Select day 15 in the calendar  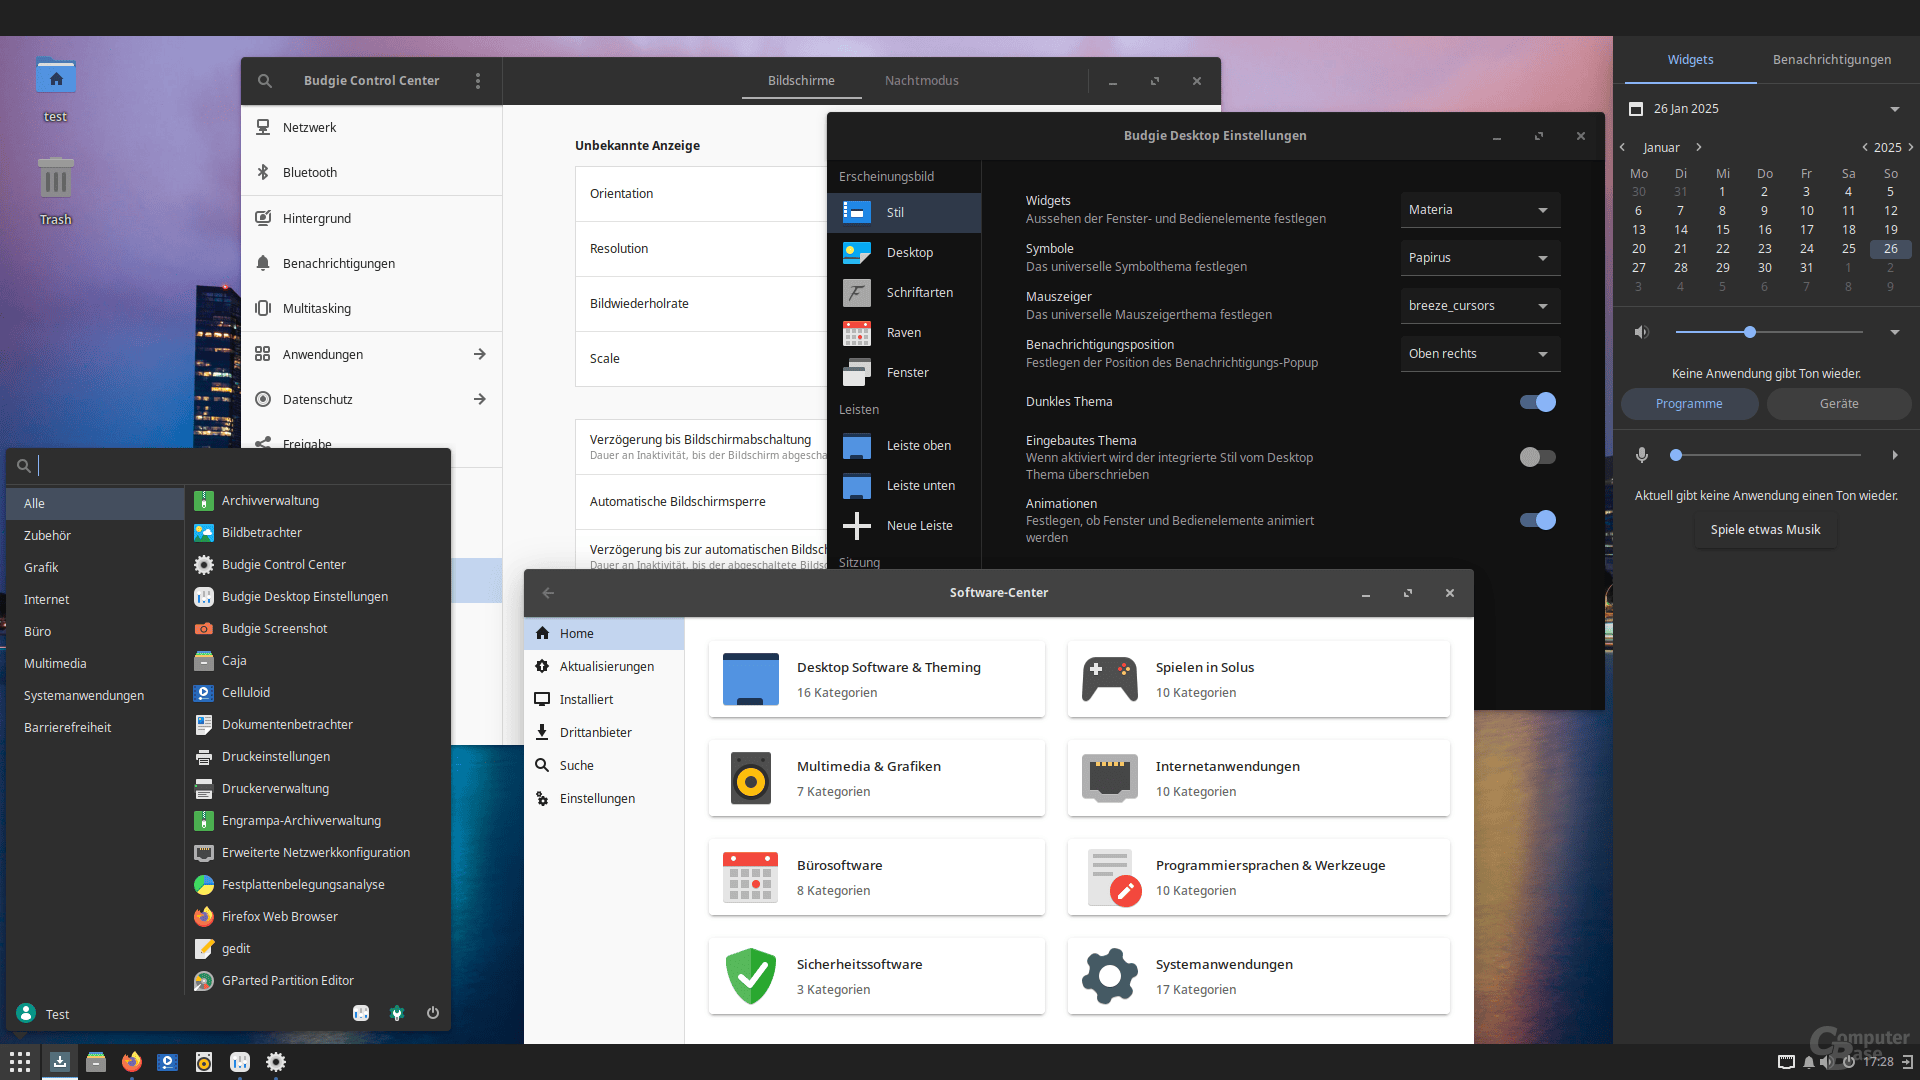point(1723,230)
